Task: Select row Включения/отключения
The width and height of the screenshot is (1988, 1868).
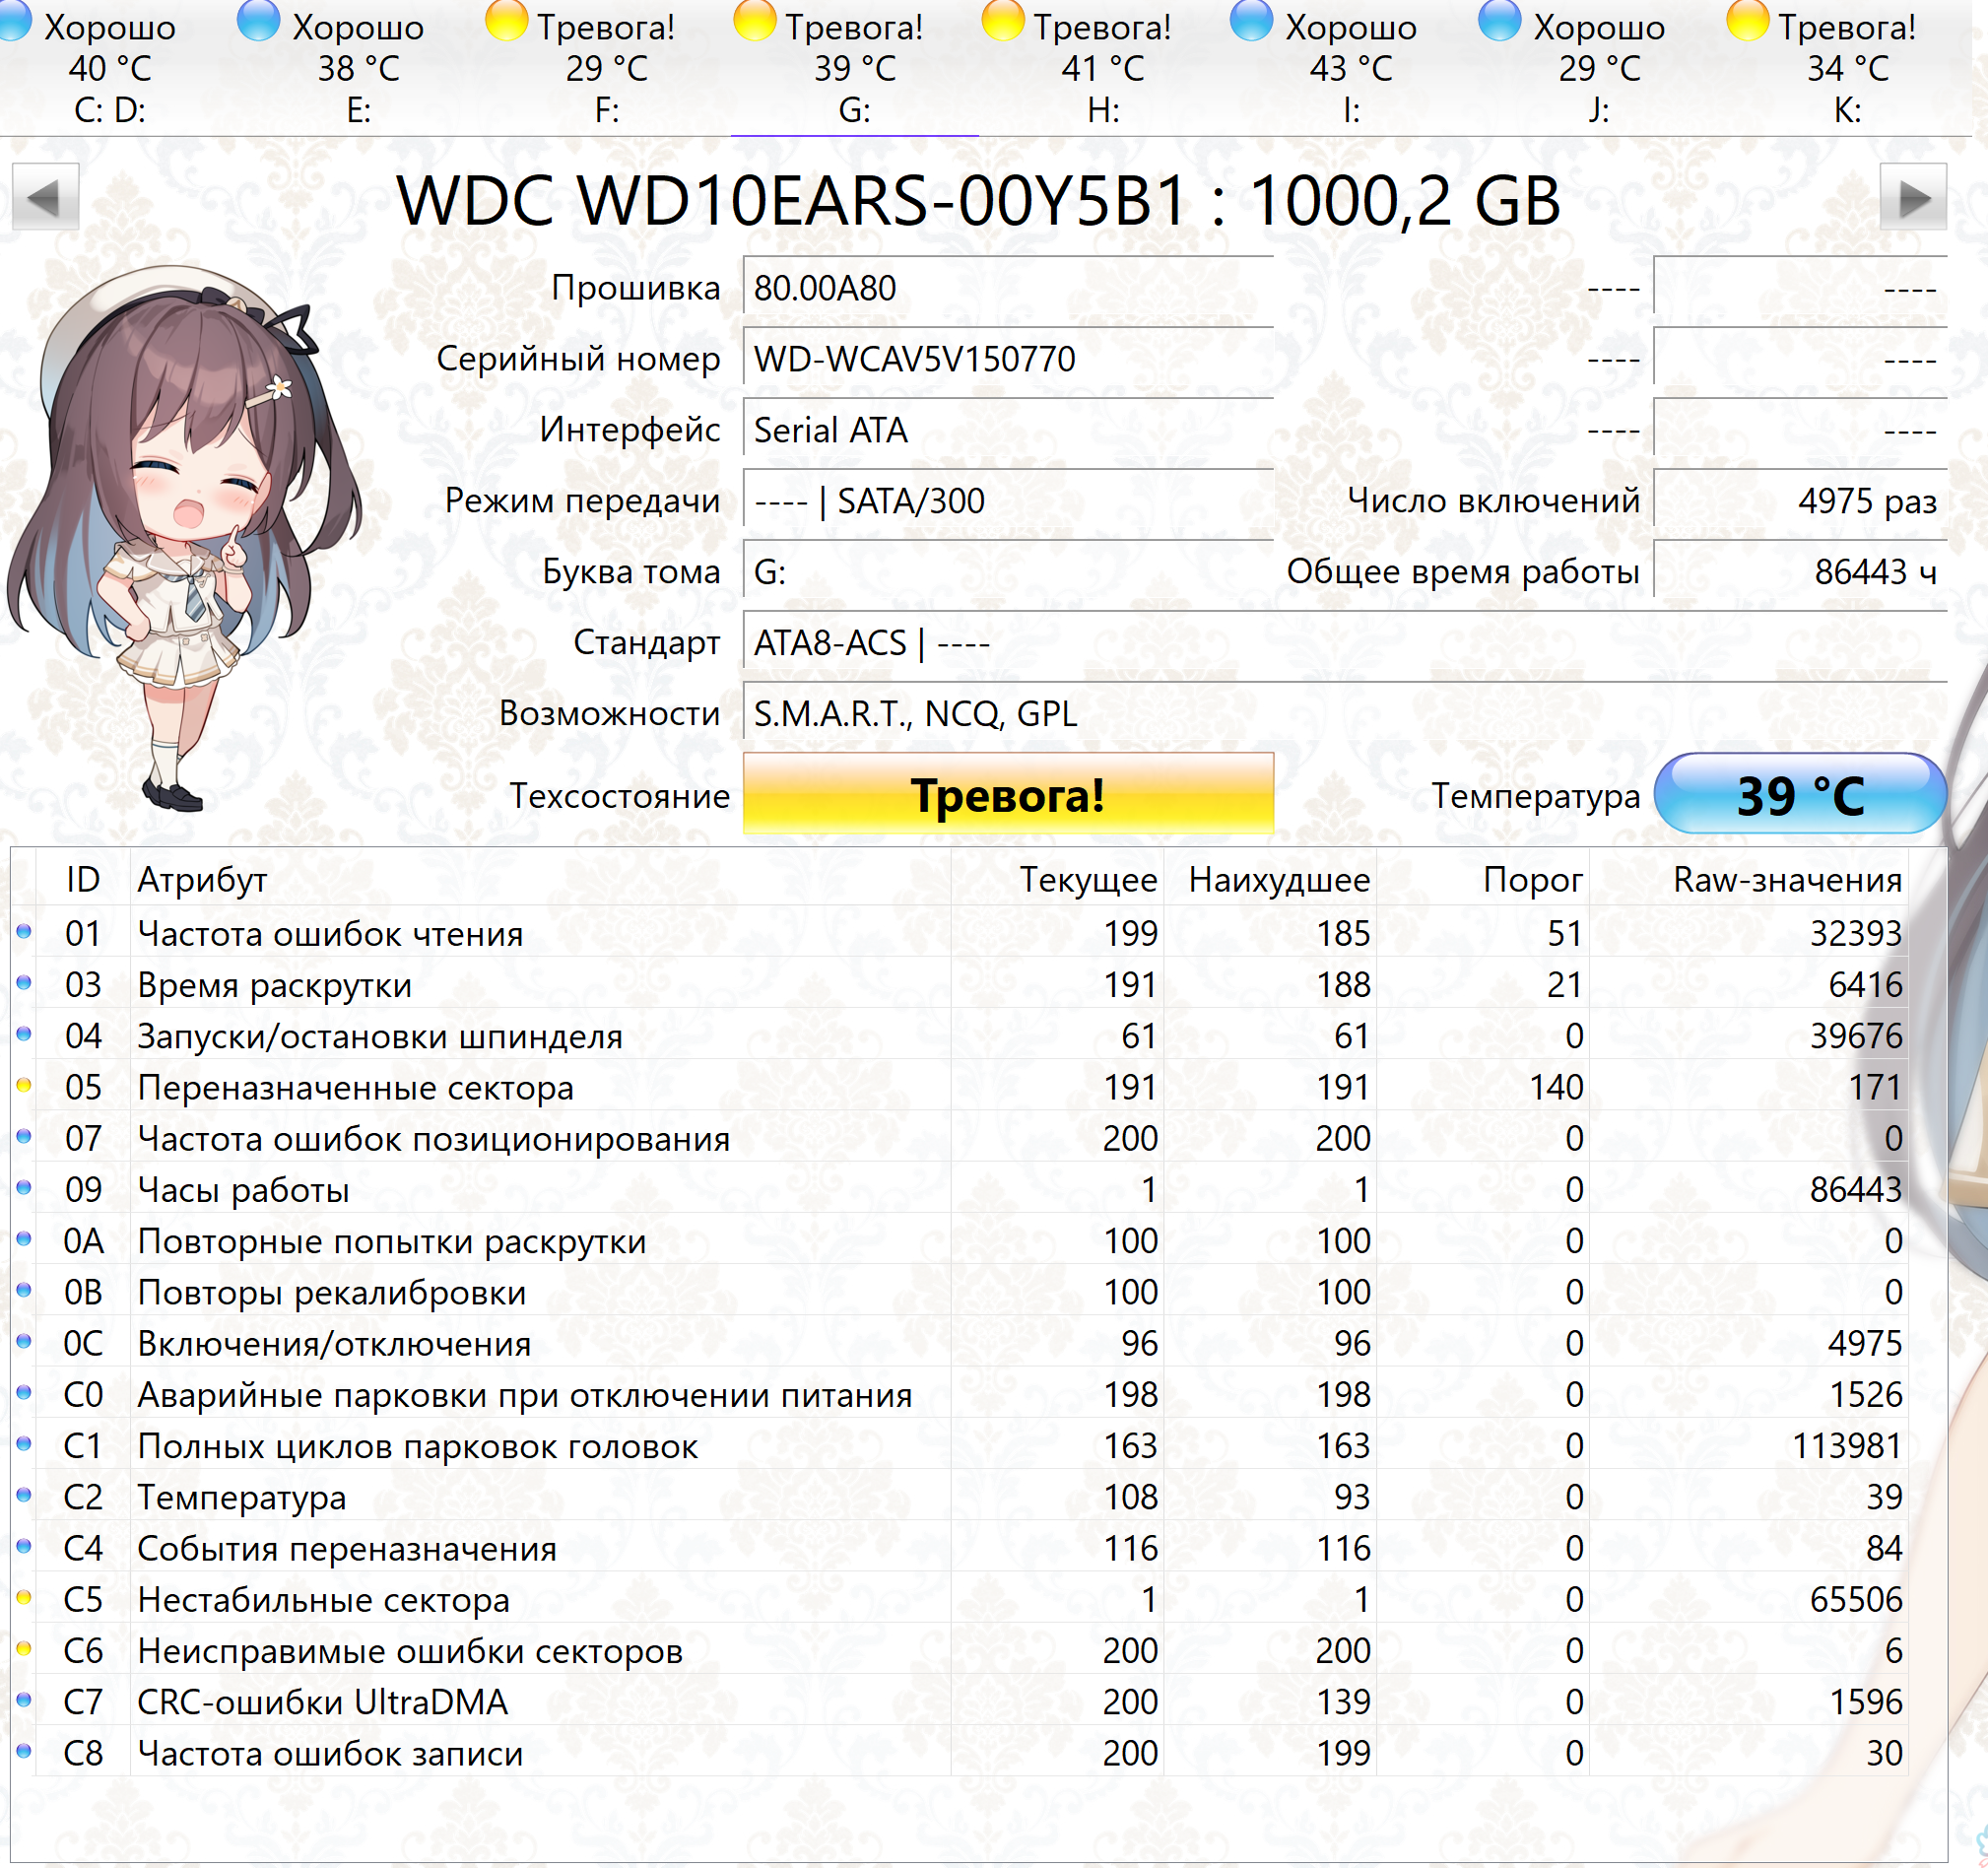Action: [960, 1343]
